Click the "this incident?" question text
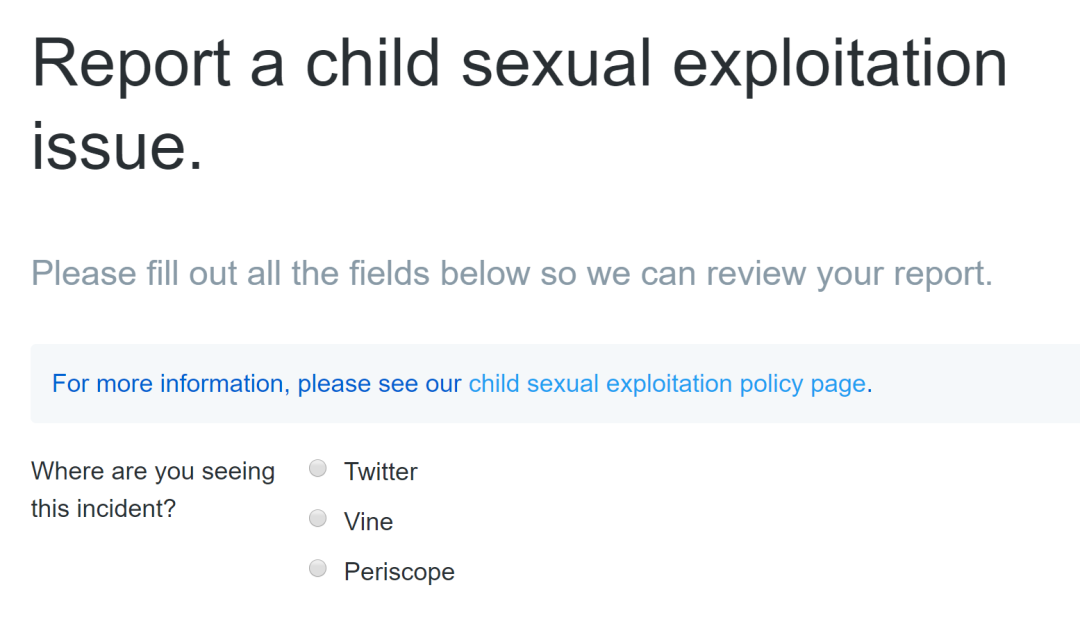The width and height of the screenshot is (1080, 624). 103,508
